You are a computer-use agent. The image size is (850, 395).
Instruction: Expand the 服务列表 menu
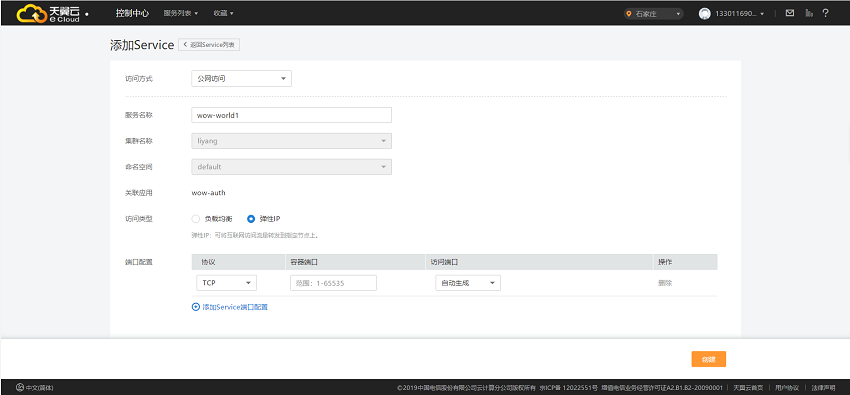coord(181,13)
